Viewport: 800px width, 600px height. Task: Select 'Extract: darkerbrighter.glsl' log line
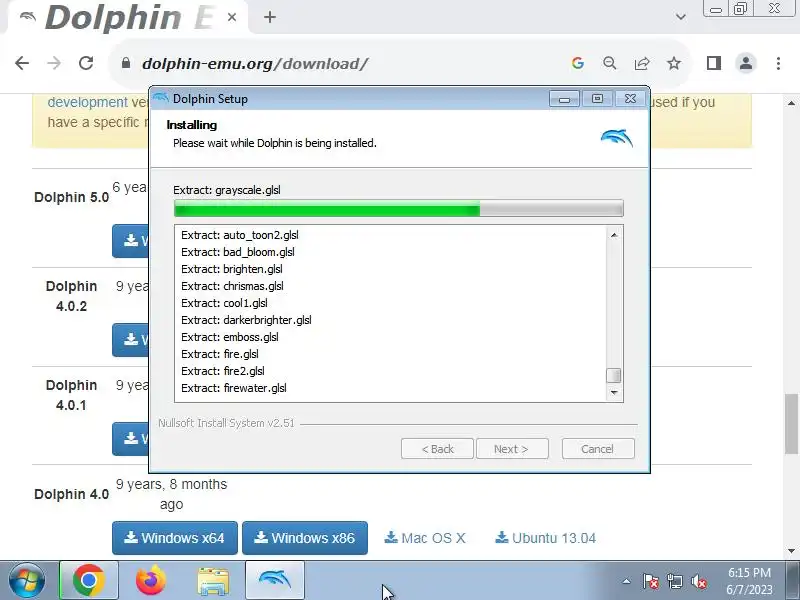[x=246, y=320]
